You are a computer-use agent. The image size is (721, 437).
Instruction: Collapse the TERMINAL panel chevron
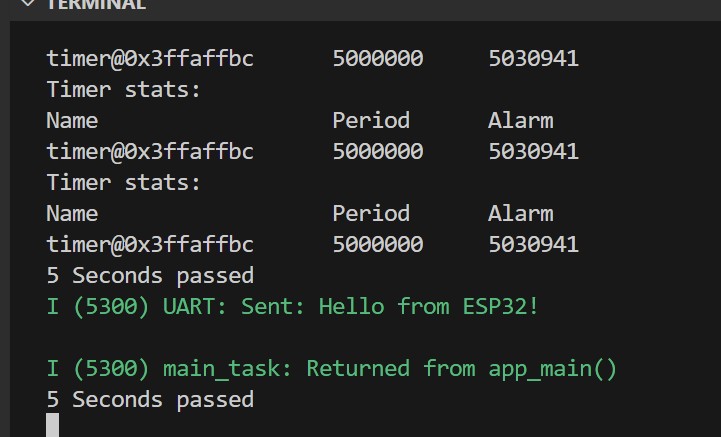[x=27, y=4]
